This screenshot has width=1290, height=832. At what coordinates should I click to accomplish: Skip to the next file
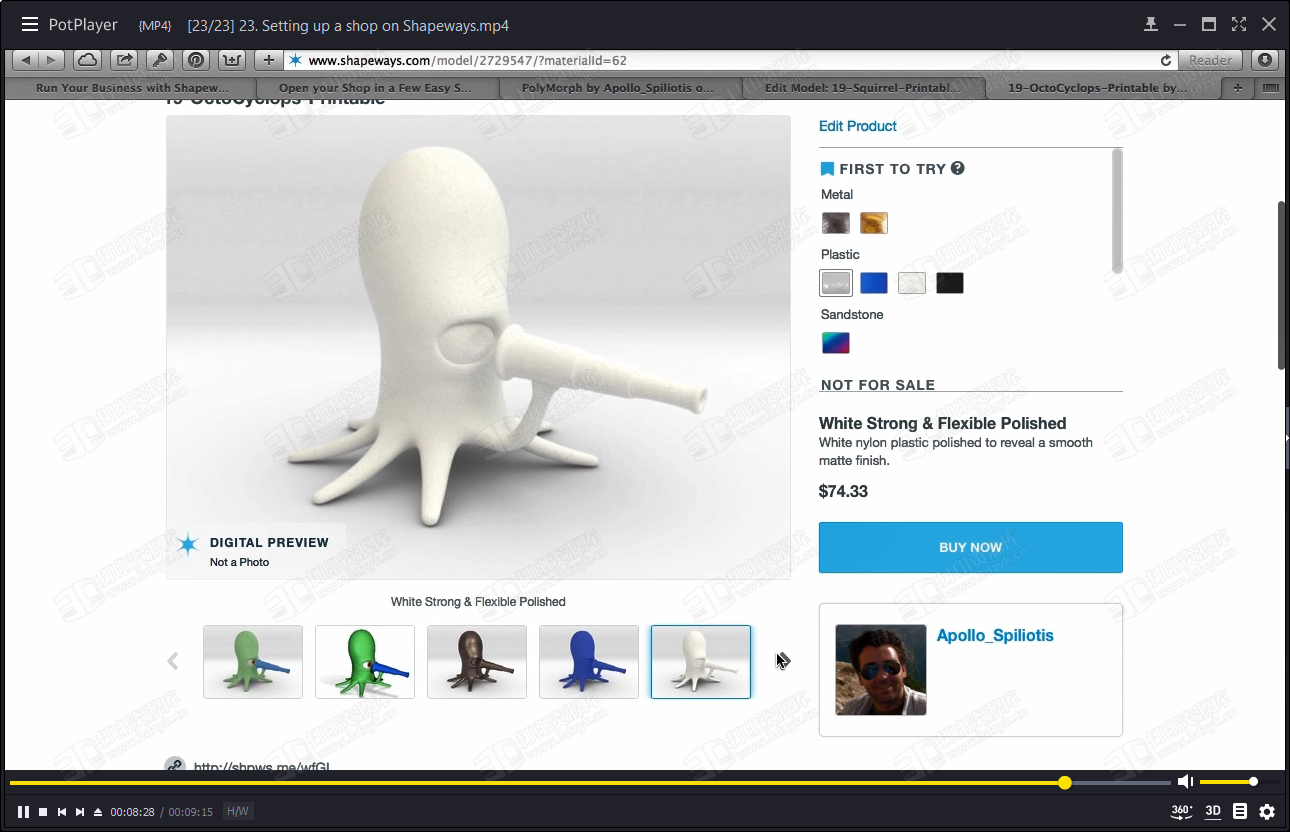click(80, 812)
